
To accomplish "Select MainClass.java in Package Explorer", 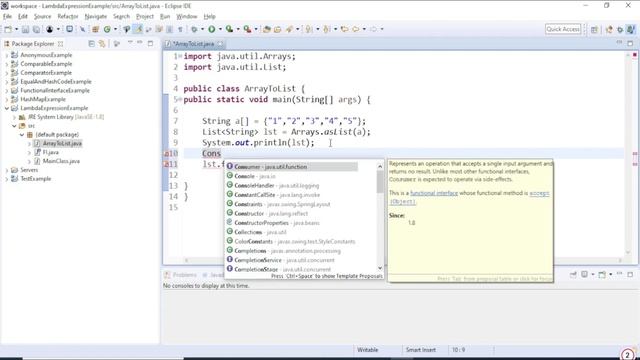I will pos(61,161).
